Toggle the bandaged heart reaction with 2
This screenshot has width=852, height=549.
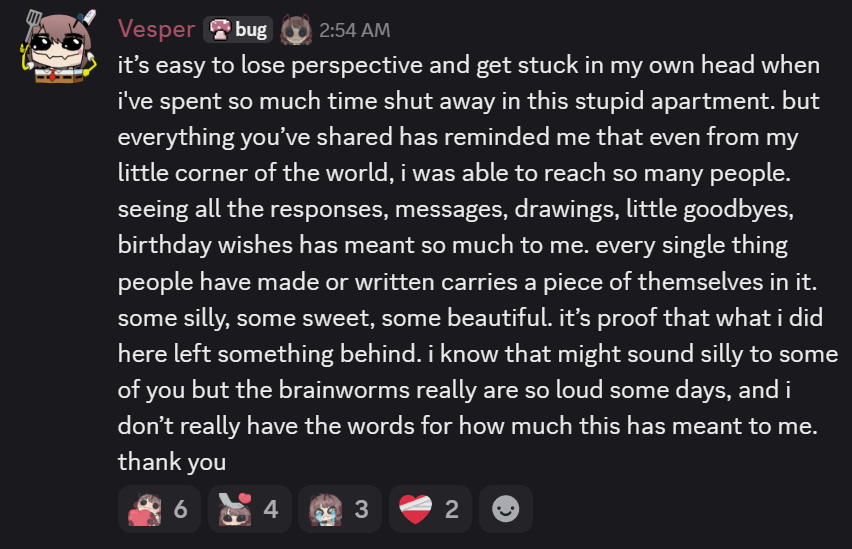429,510
